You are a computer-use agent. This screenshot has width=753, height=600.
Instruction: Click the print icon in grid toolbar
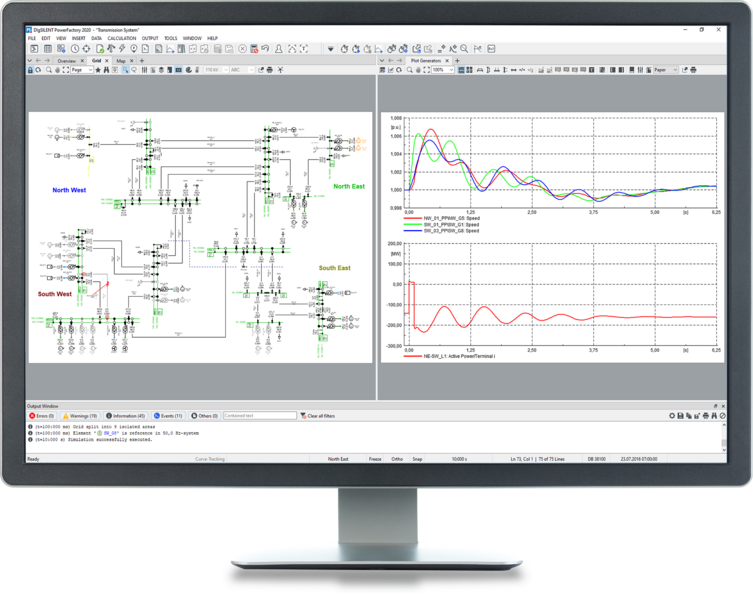coord(270,70)
